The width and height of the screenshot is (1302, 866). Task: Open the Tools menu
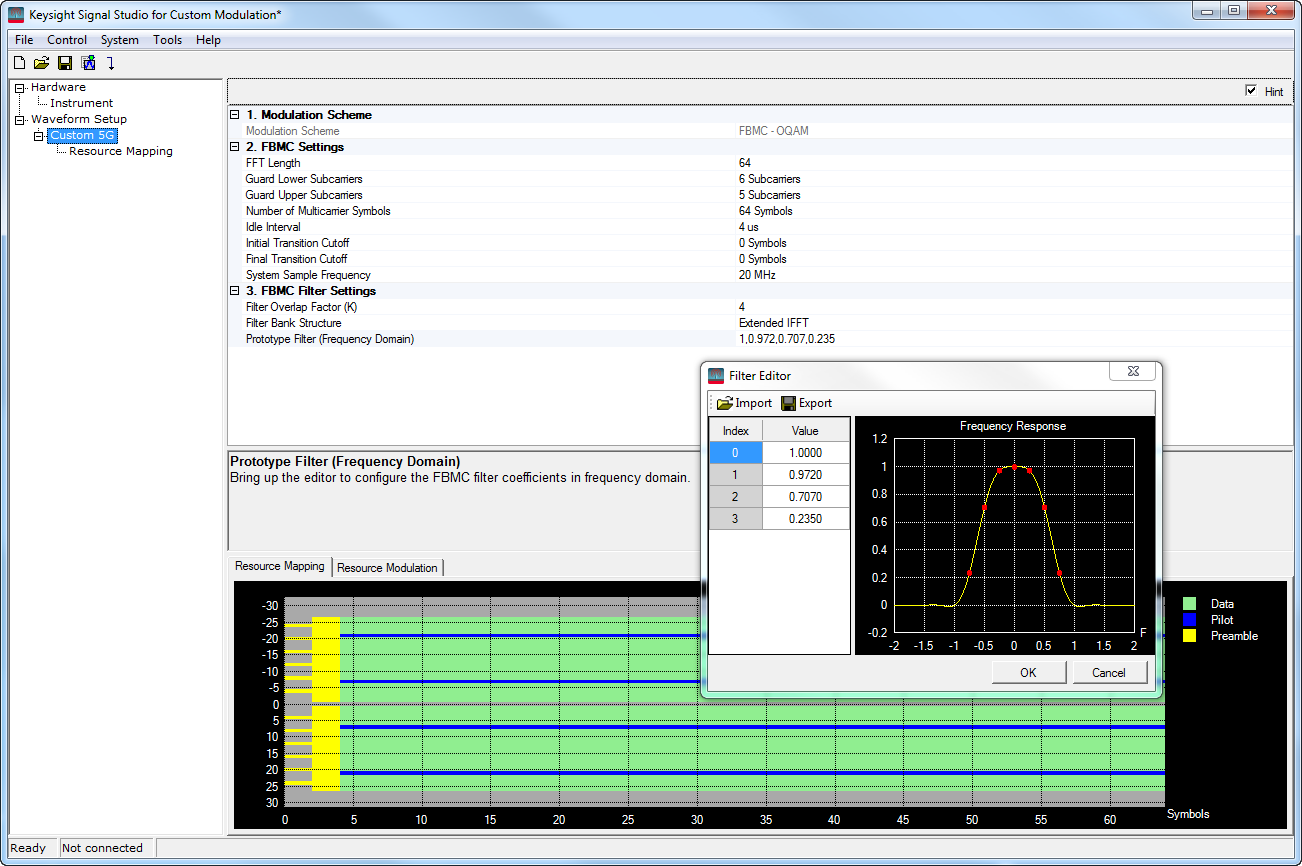click(167, 40)
